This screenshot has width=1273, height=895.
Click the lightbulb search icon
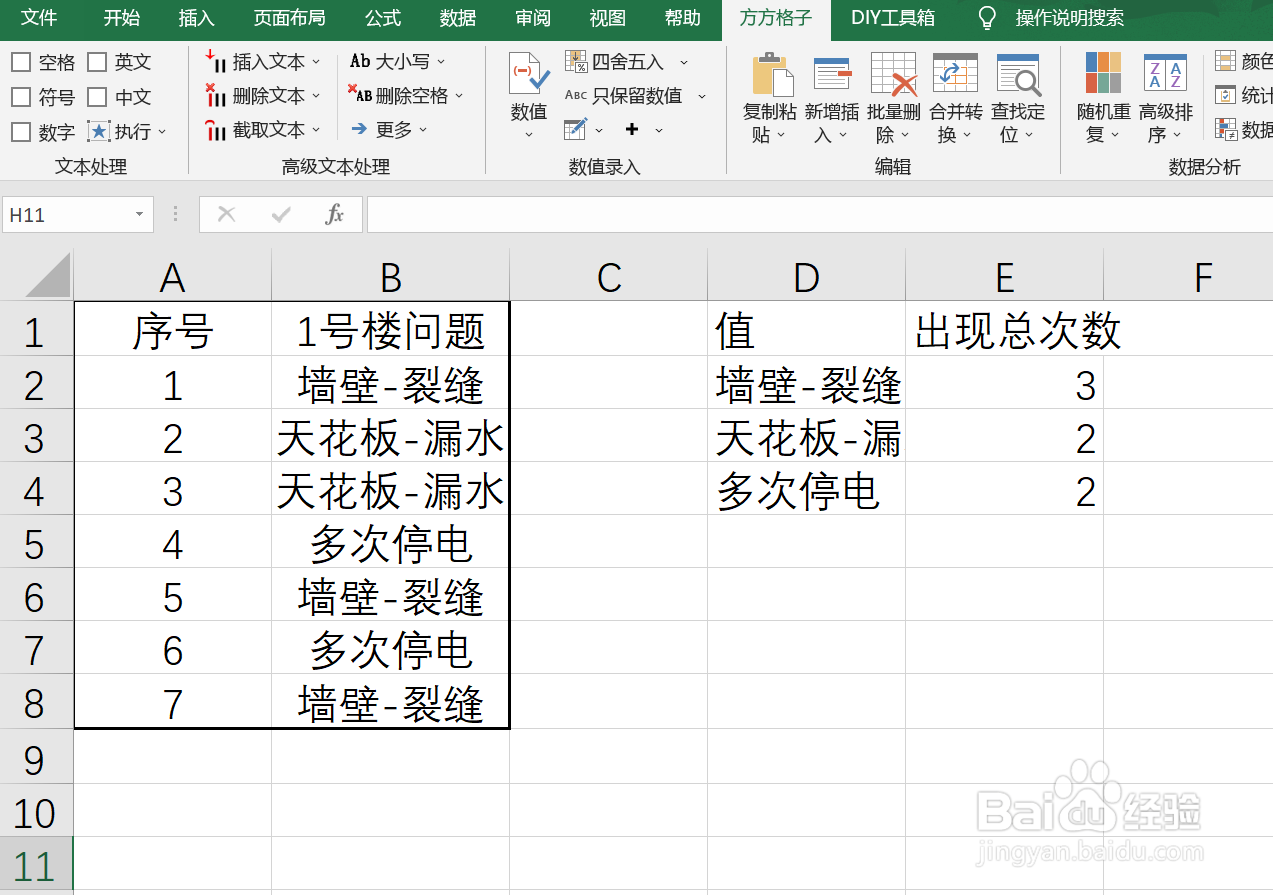pos(987,18)
